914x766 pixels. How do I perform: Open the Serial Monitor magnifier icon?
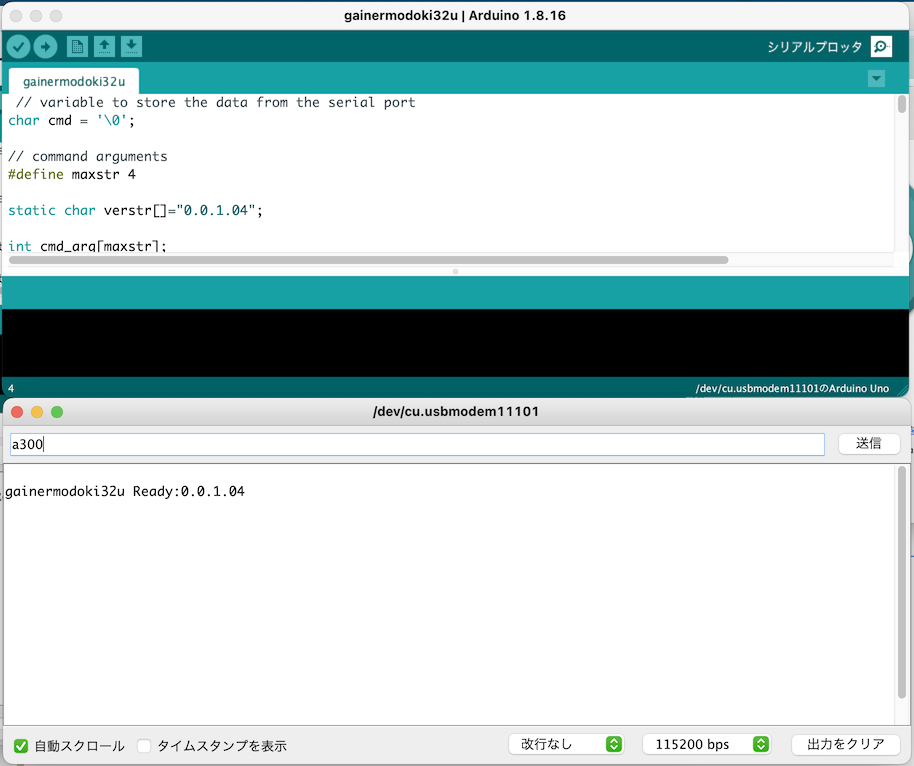879,46
